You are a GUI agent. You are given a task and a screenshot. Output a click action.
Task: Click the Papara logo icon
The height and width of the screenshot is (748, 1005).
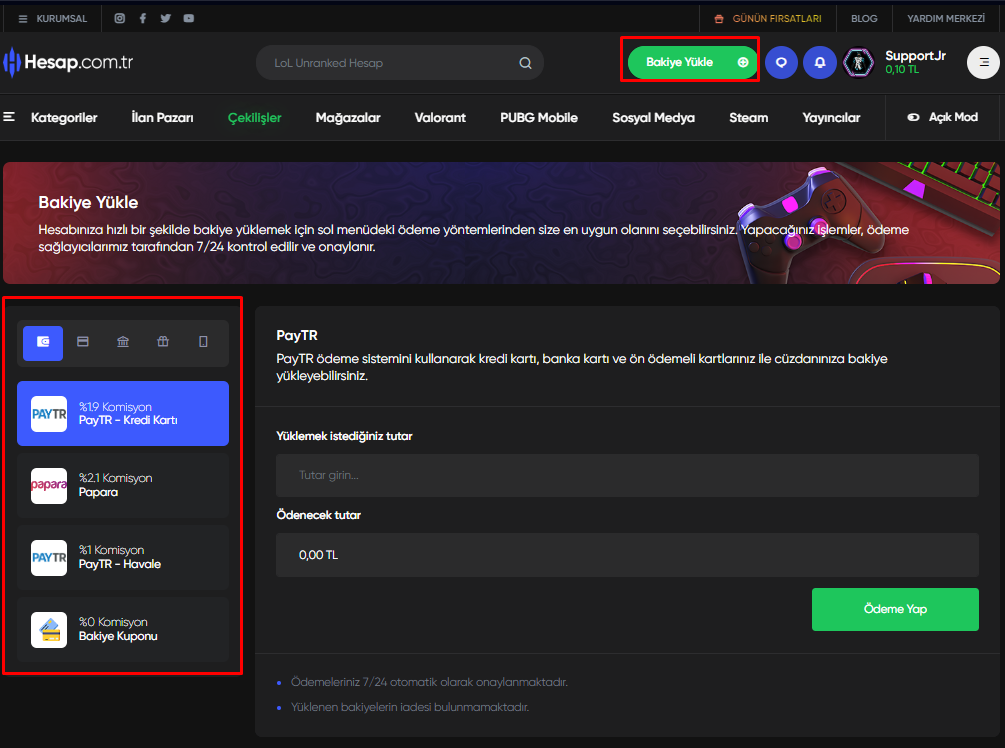pyautogui.click(x=49, y=485)
